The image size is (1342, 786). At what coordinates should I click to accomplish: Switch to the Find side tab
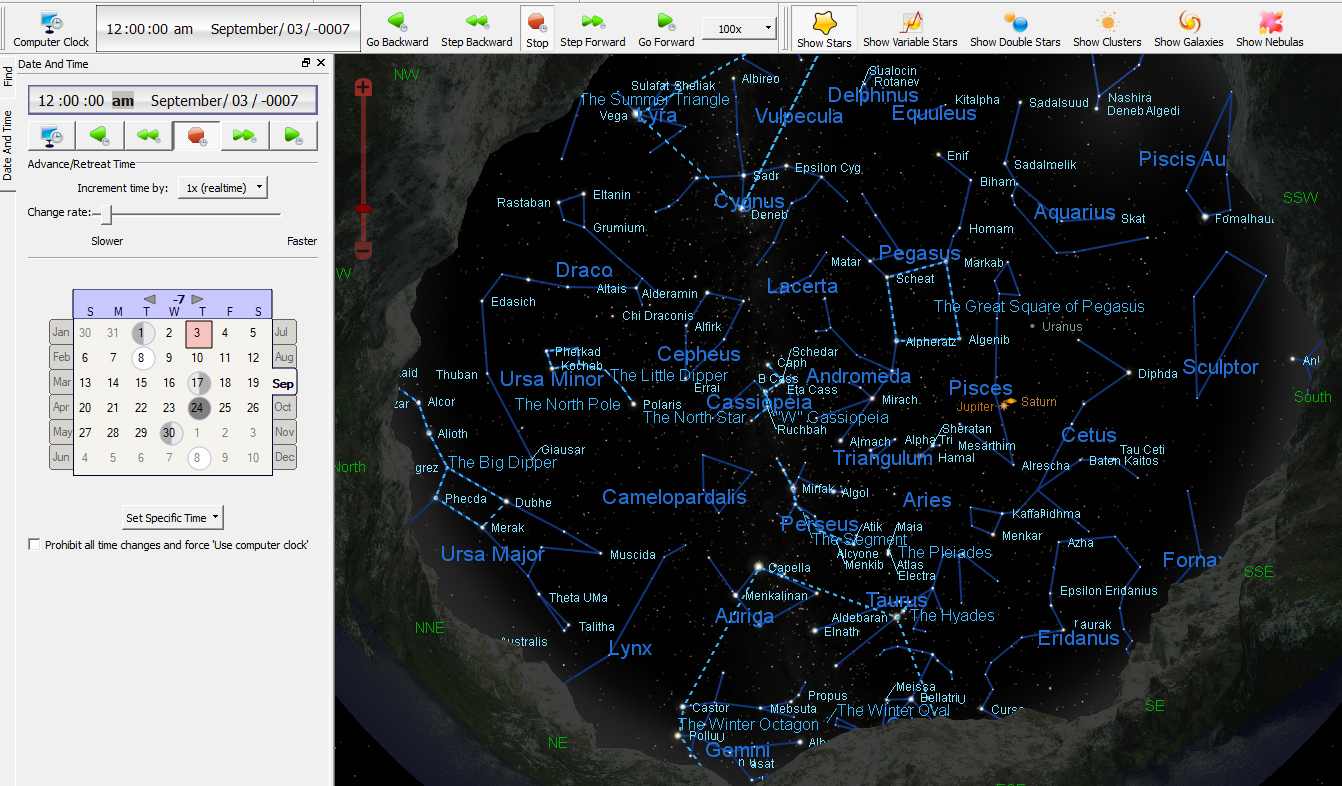(8, 77)
